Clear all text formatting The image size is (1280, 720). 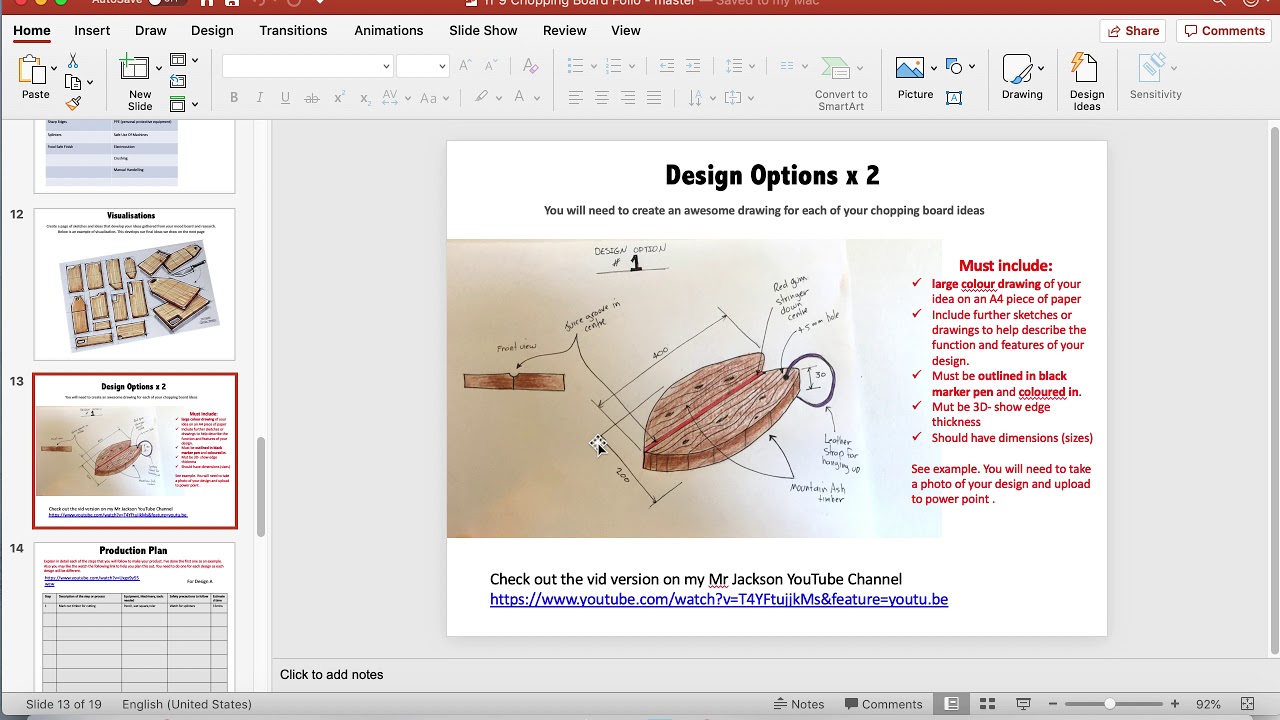531,66
